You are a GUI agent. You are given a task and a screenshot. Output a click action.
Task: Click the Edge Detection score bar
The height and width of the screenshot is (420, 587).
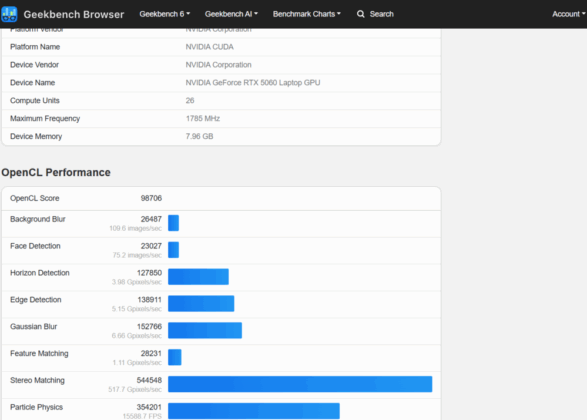(x=201, y=304)
